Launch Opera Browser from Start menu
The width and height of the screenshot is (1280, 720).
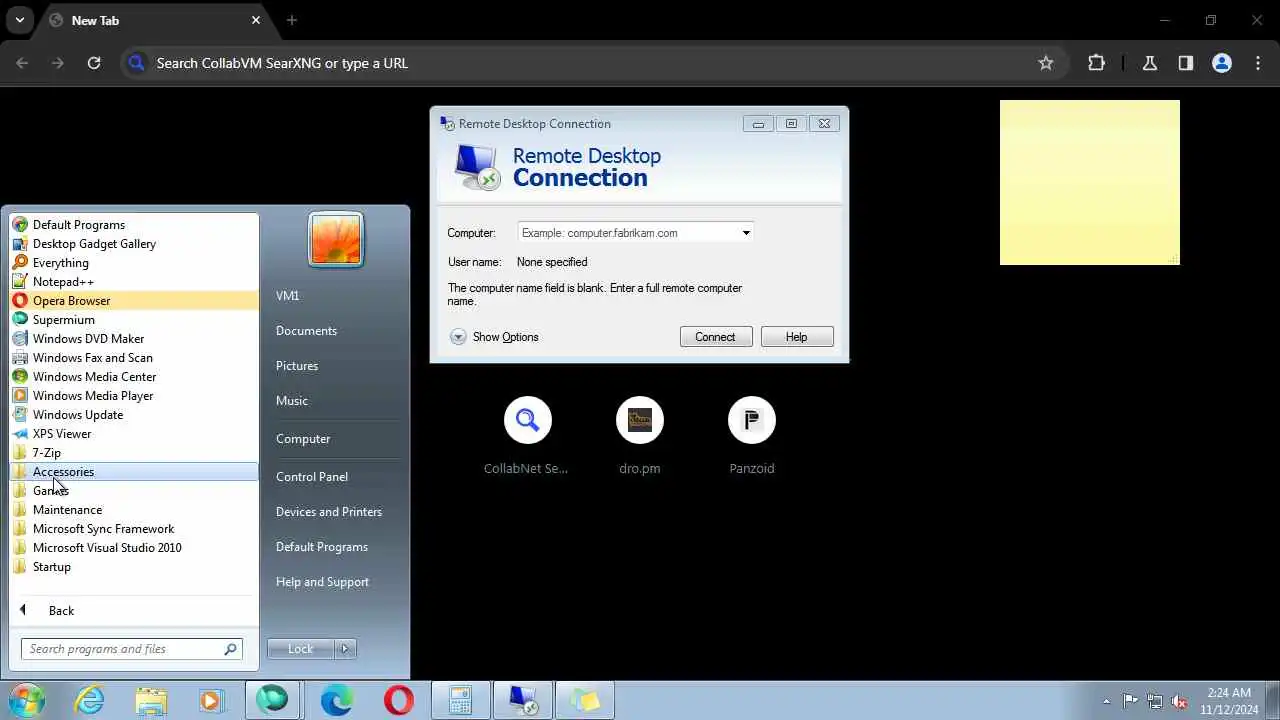coord(134,301)
